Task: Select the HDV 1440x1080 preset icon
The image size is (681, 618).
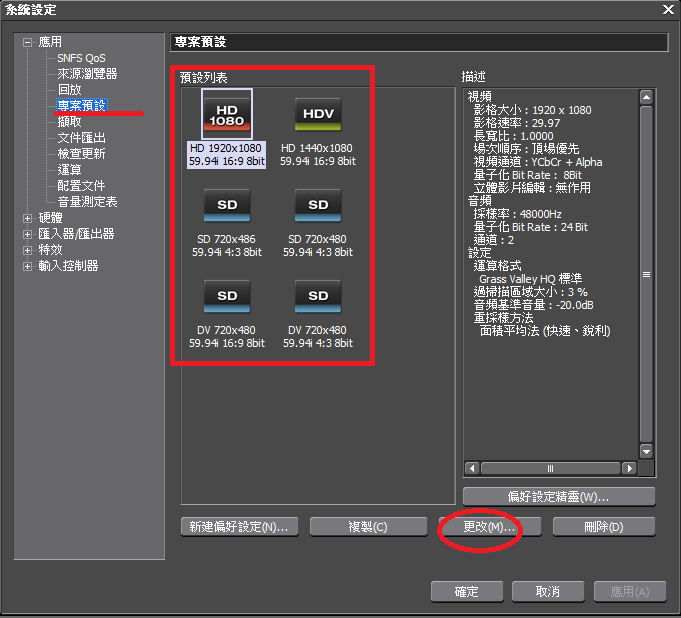Action: (x=318, y=113)
